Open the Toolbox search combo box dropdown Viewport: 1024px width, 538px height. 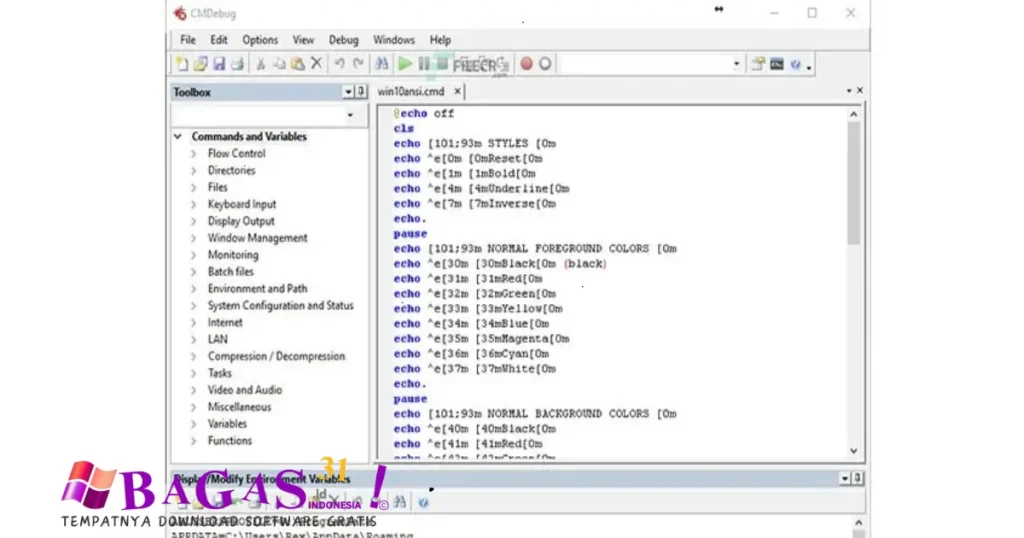[x=351, y=116]
